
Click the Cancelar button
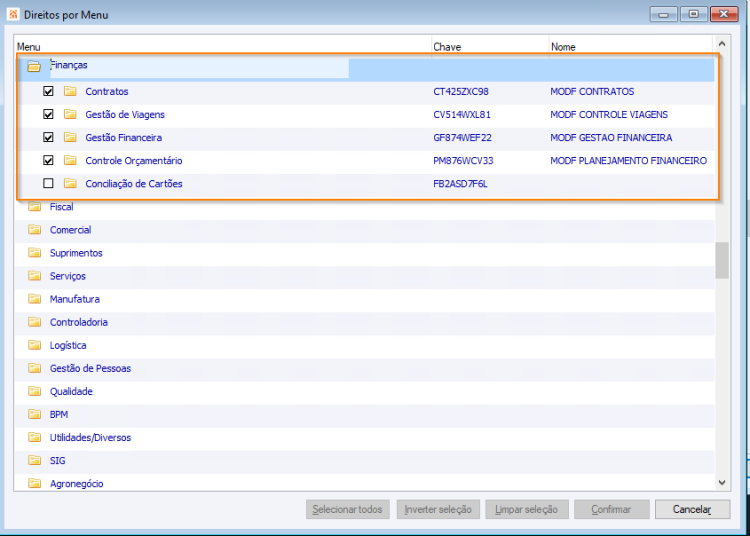point(692,509)
